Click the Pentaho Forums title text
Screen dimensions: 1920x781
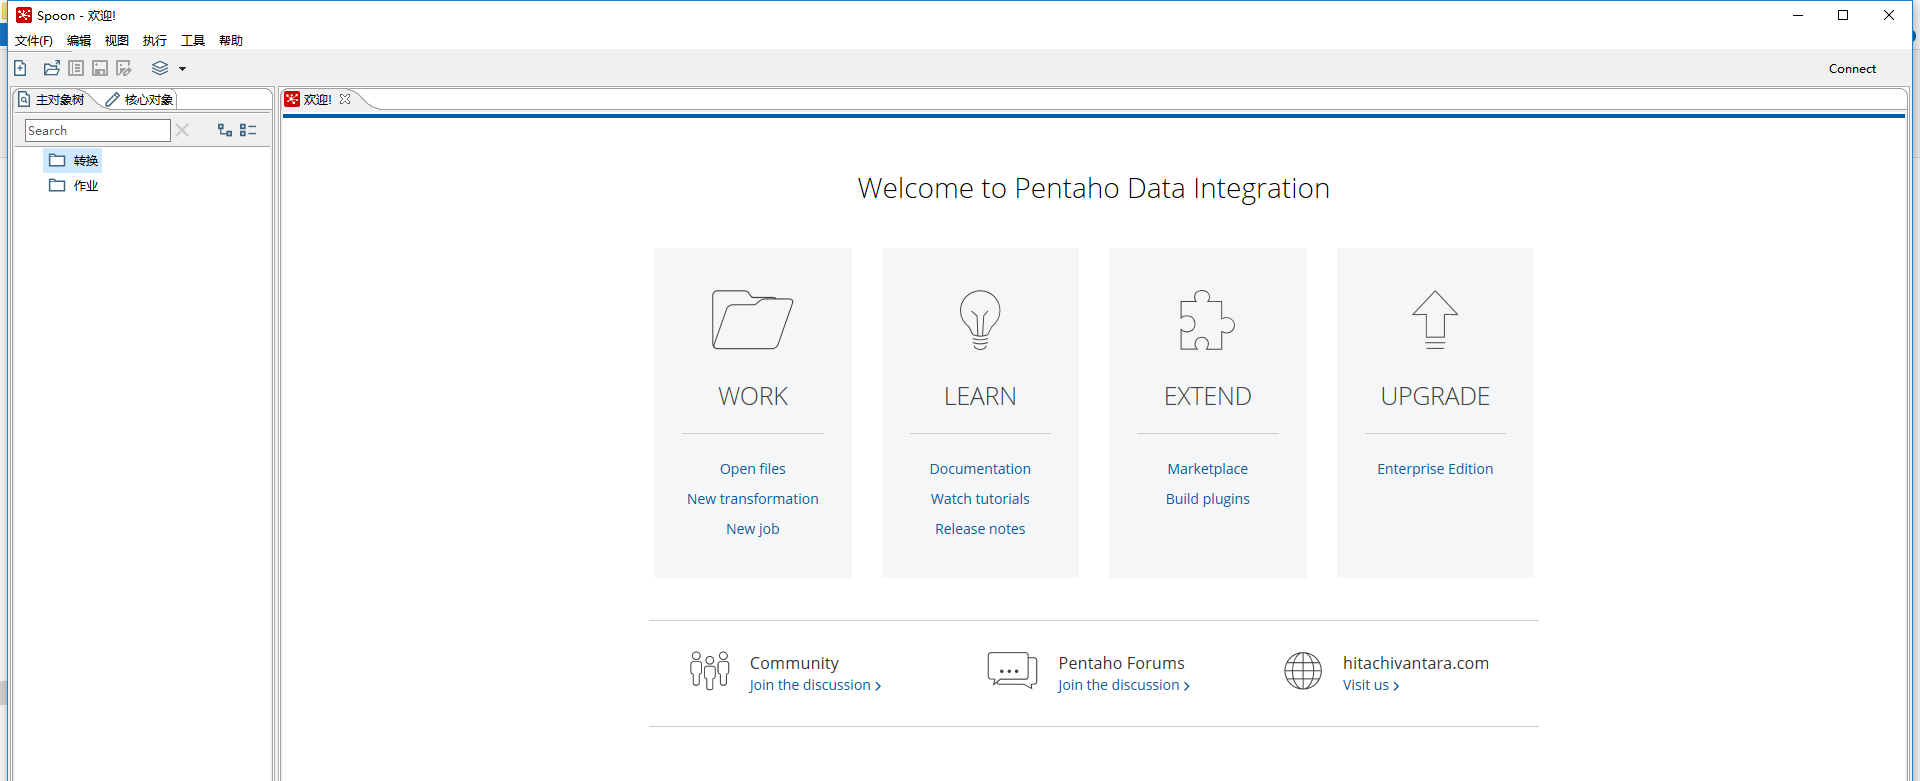1121,663
